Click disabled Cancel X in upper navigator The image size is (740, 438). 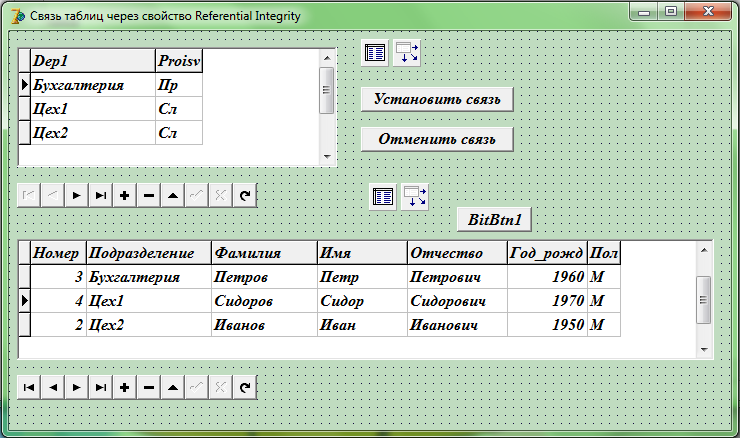pos(220,195)
